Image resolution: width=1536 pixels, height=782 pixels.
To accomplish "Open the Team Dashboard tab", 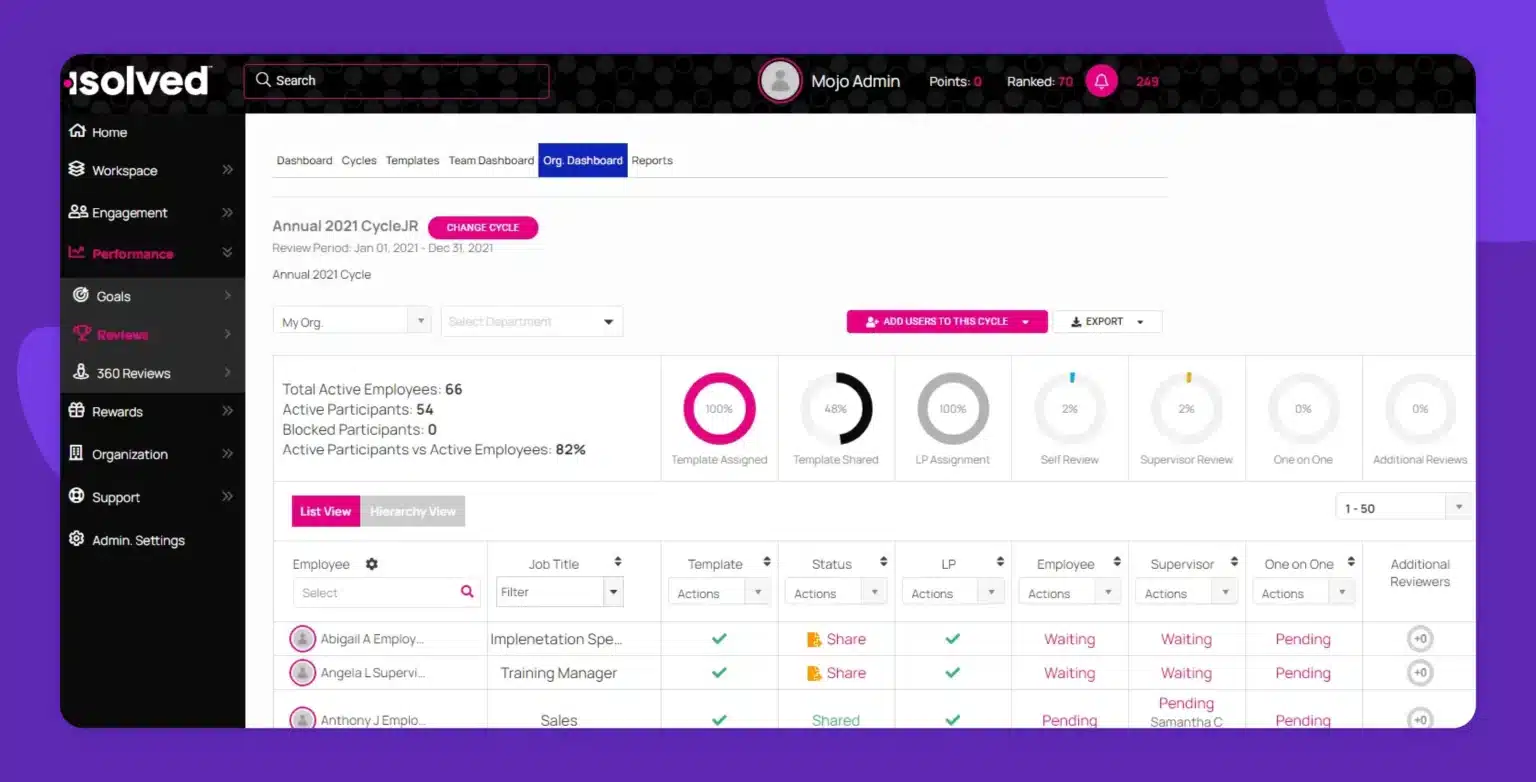I will pyautogui.click(x=491, y=160).
